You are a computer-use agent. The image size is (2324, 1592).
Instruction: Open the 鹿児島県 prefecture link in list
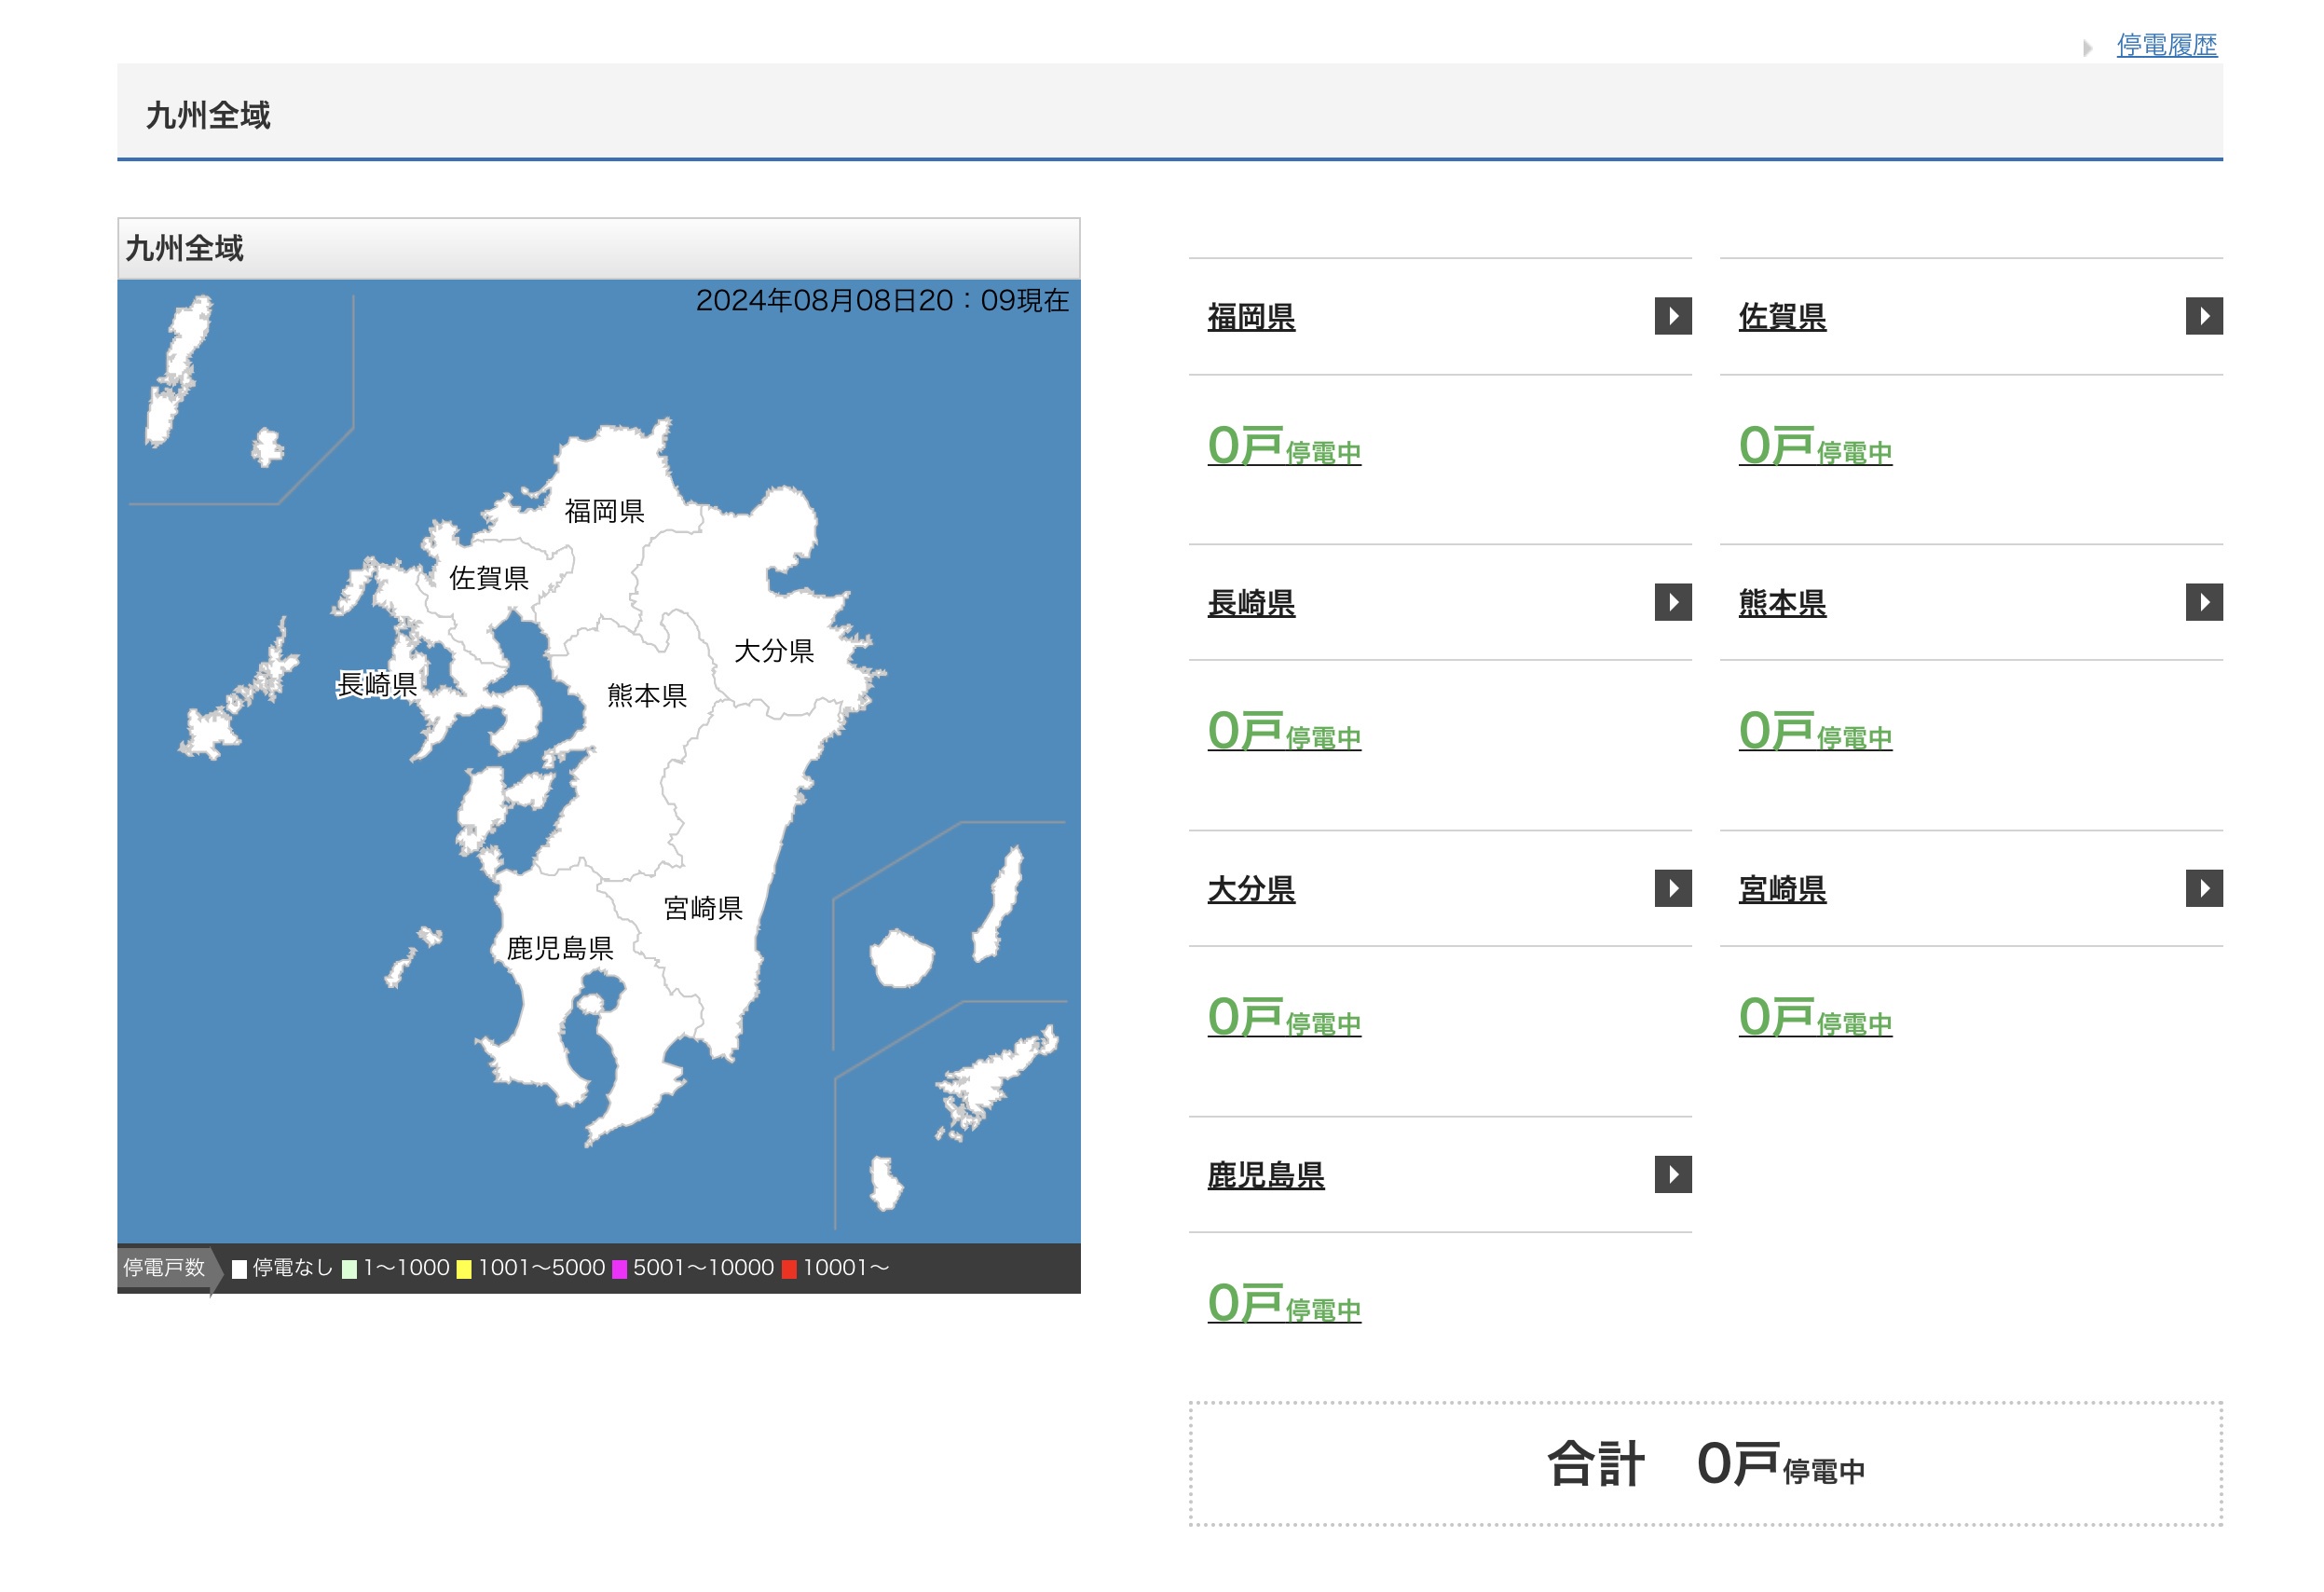[x=1265, y=1175]
